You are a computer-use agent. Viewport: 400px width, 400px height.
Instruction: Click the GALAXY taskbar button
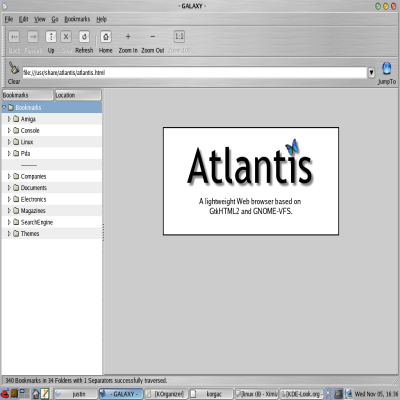(x=121, y=394)
